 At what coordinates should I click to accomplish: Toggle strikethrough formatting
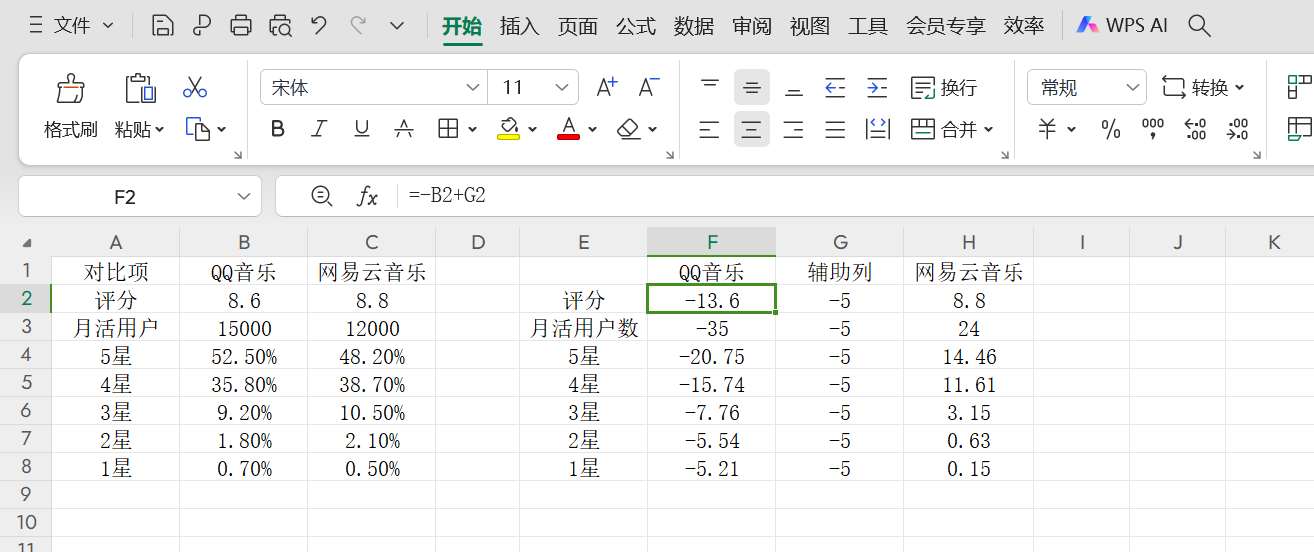coord(404,129)
